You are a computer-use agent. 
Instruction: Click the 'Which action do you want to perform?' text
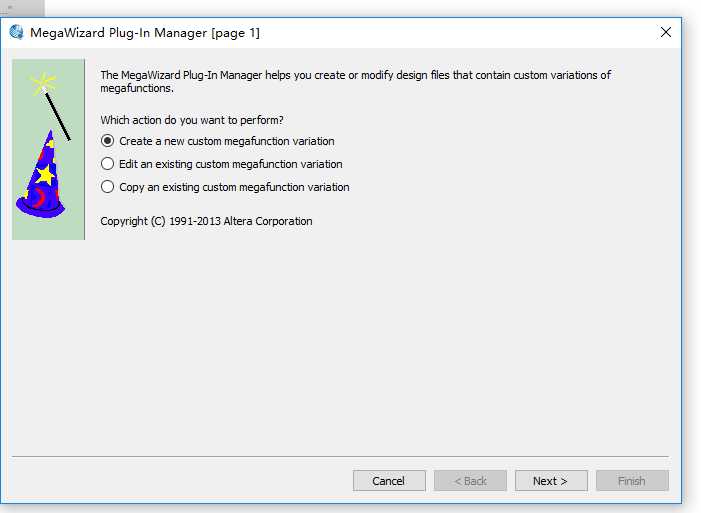pos(192,120)
